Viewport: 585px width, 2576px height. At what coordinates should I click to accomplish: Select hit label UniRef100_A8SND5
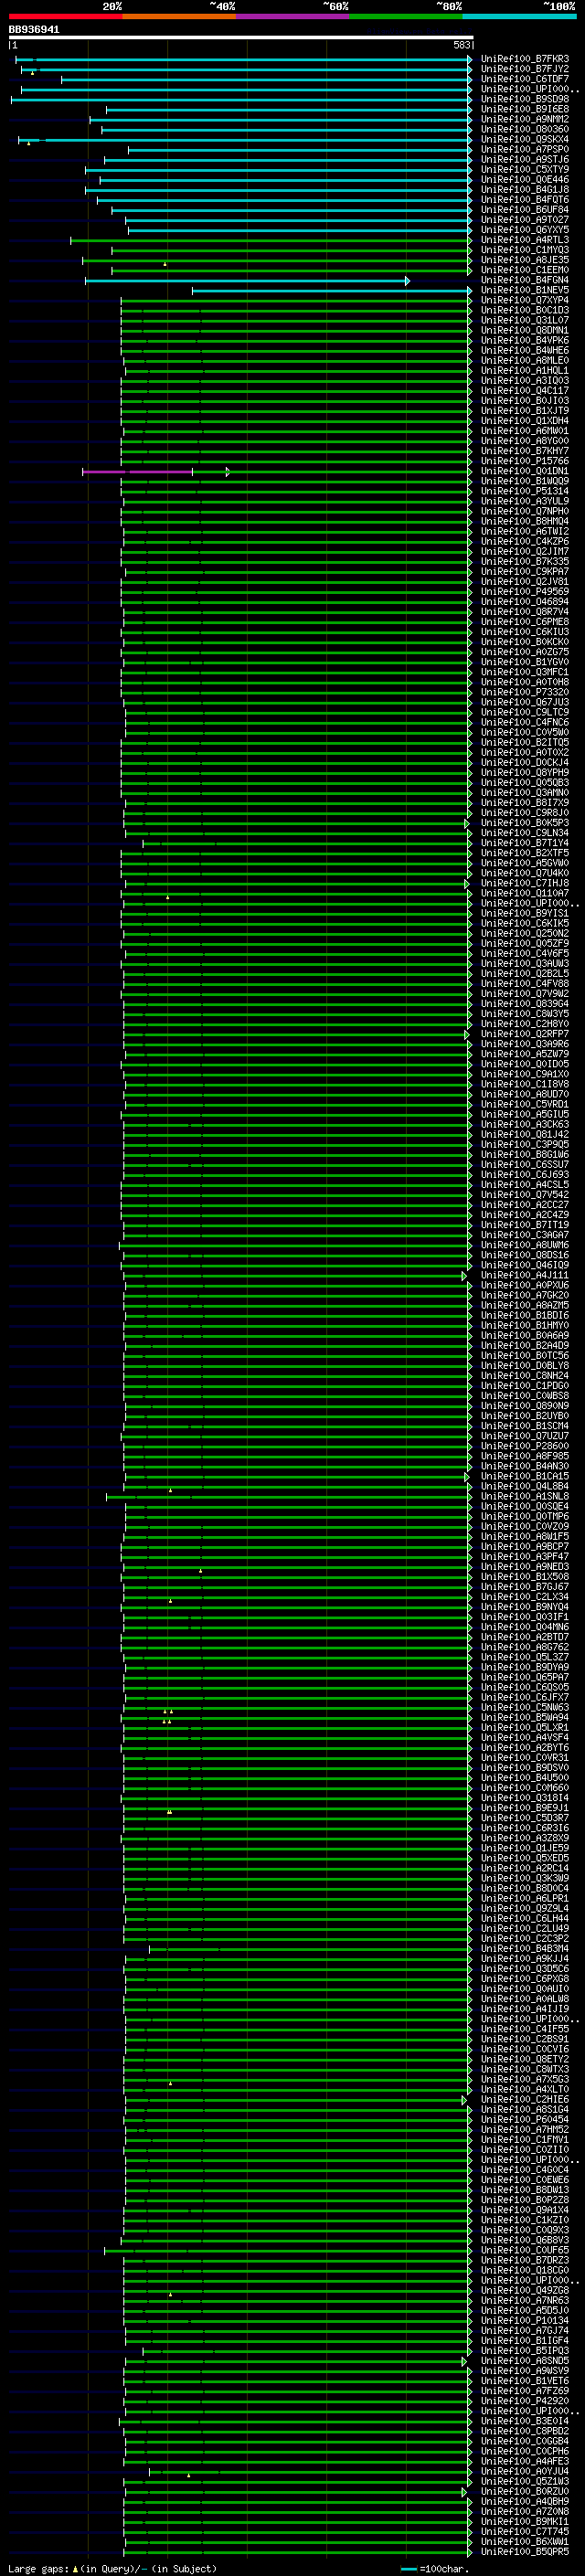click(x=525, y=2361)
